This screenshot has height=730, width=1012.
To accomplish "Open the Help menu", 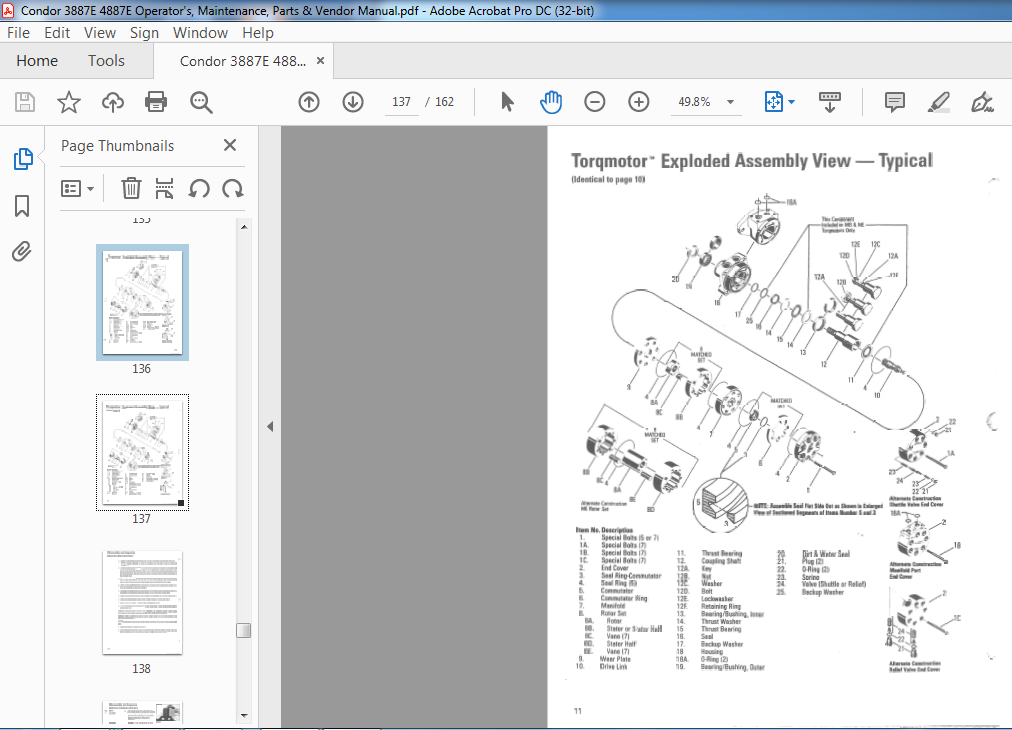I will (x=258, y=33).
